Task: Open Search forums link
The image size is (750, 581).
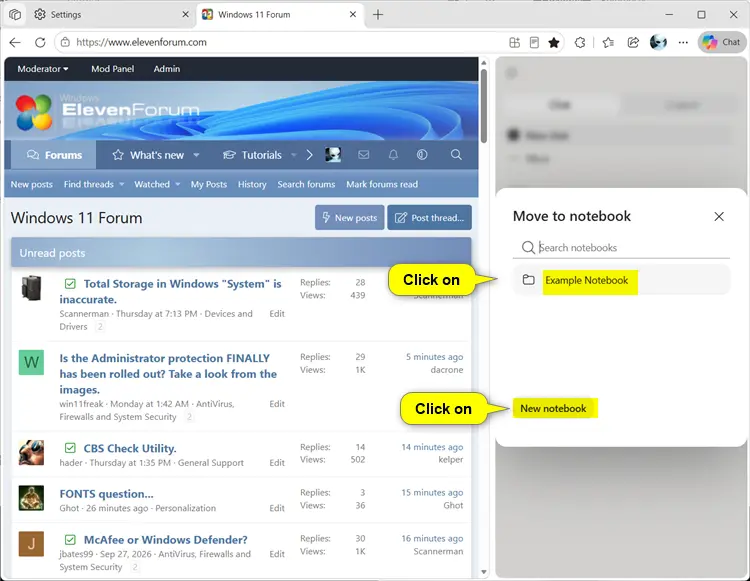Action: pos(306,185)
